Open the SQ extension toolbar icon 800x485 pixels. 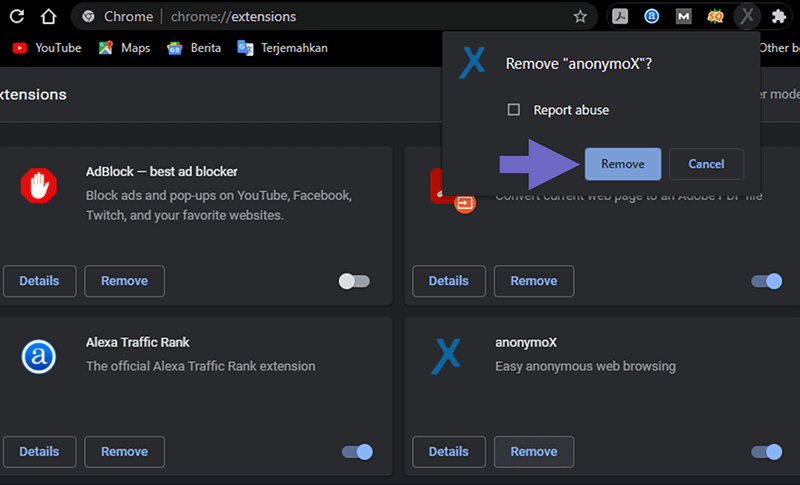pyautogui.click(x=715, y=16)
